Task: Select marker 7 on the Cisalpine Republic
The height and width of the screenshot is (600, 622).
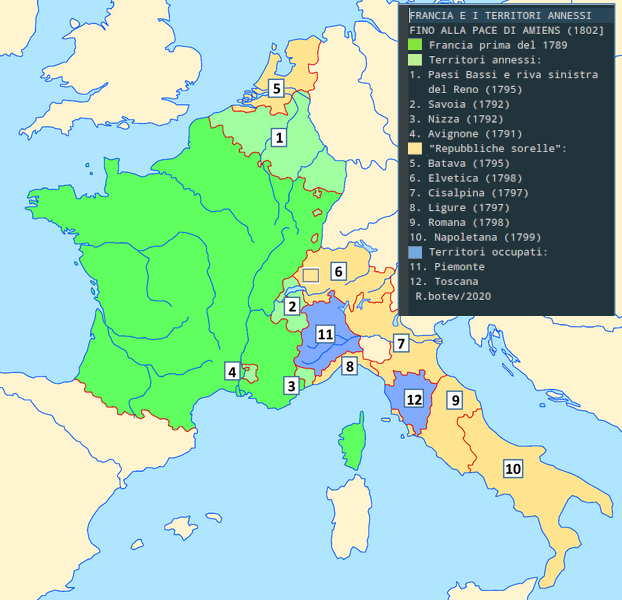Action: coord(400,344)
